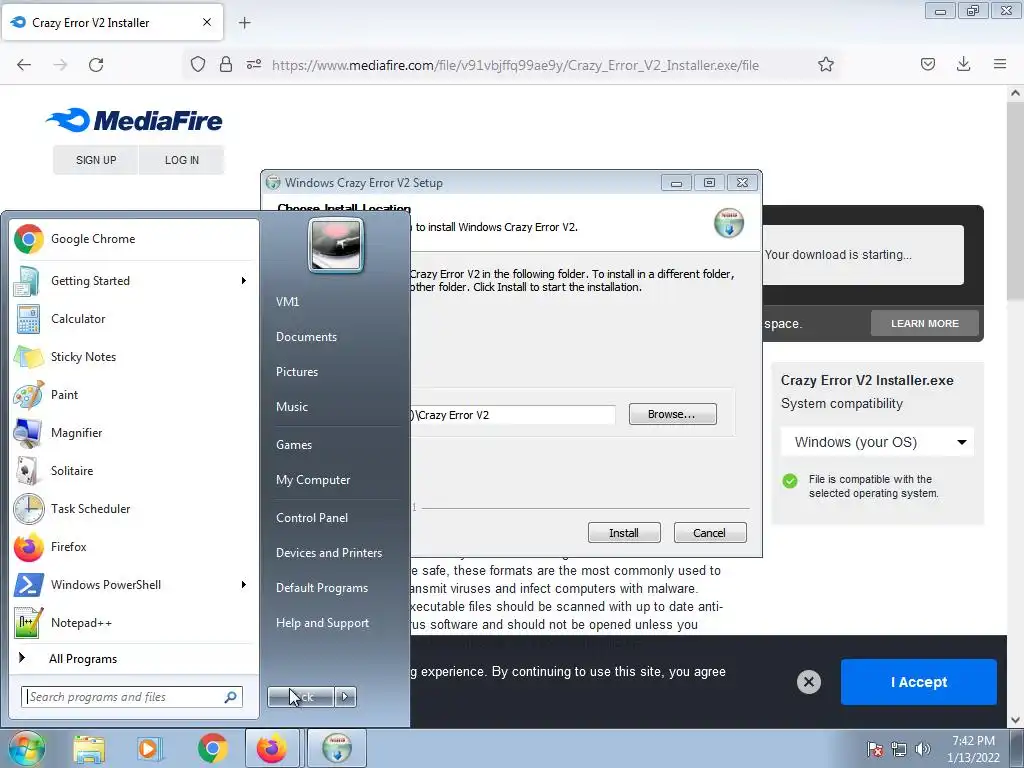
Task: Click SIGN UP on MediaFire
Action: (x=95, y=160)
